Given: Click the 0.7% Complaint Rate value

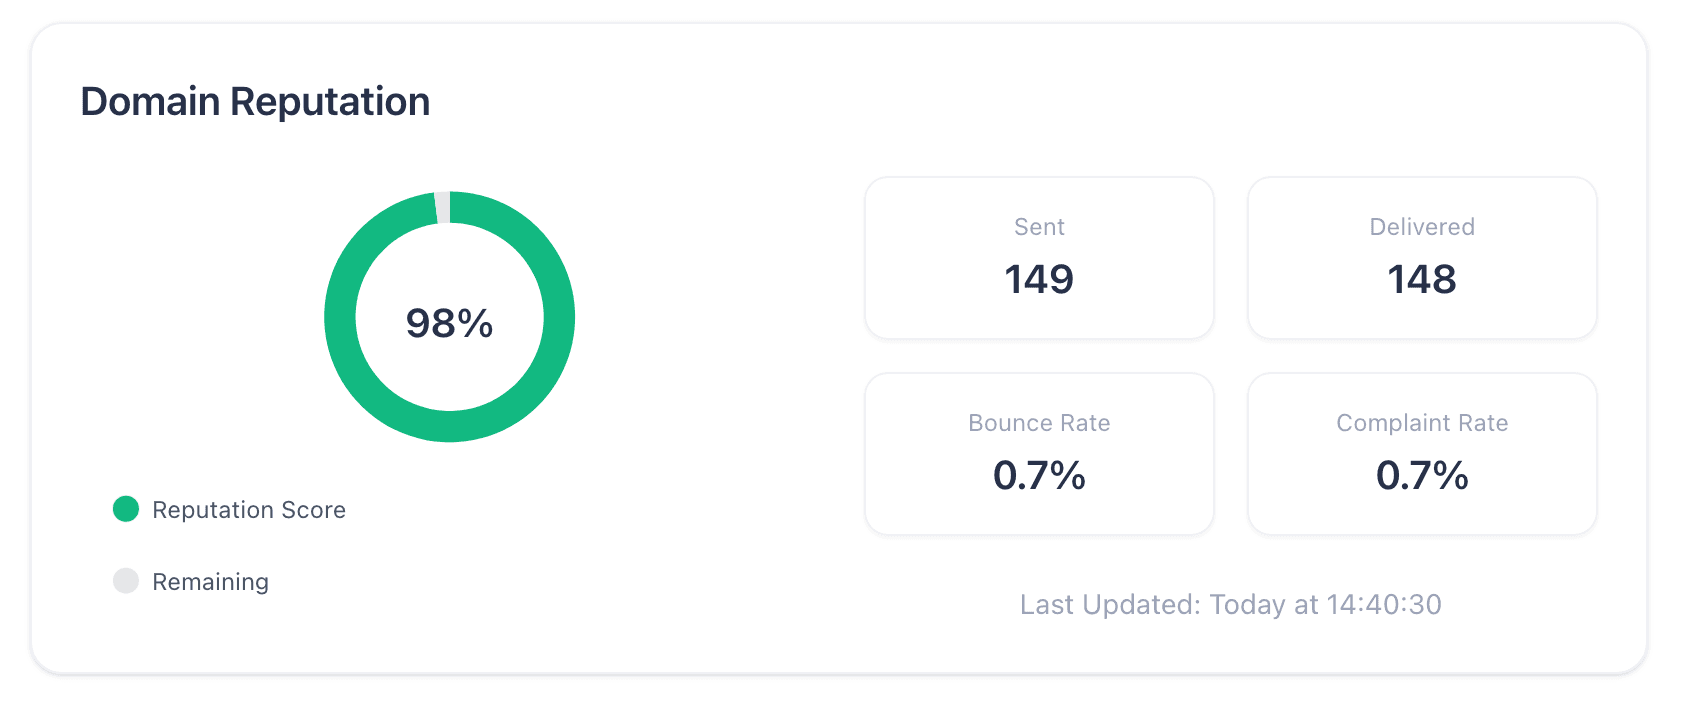Looking at the screenshot, I should pos(1422,475).
